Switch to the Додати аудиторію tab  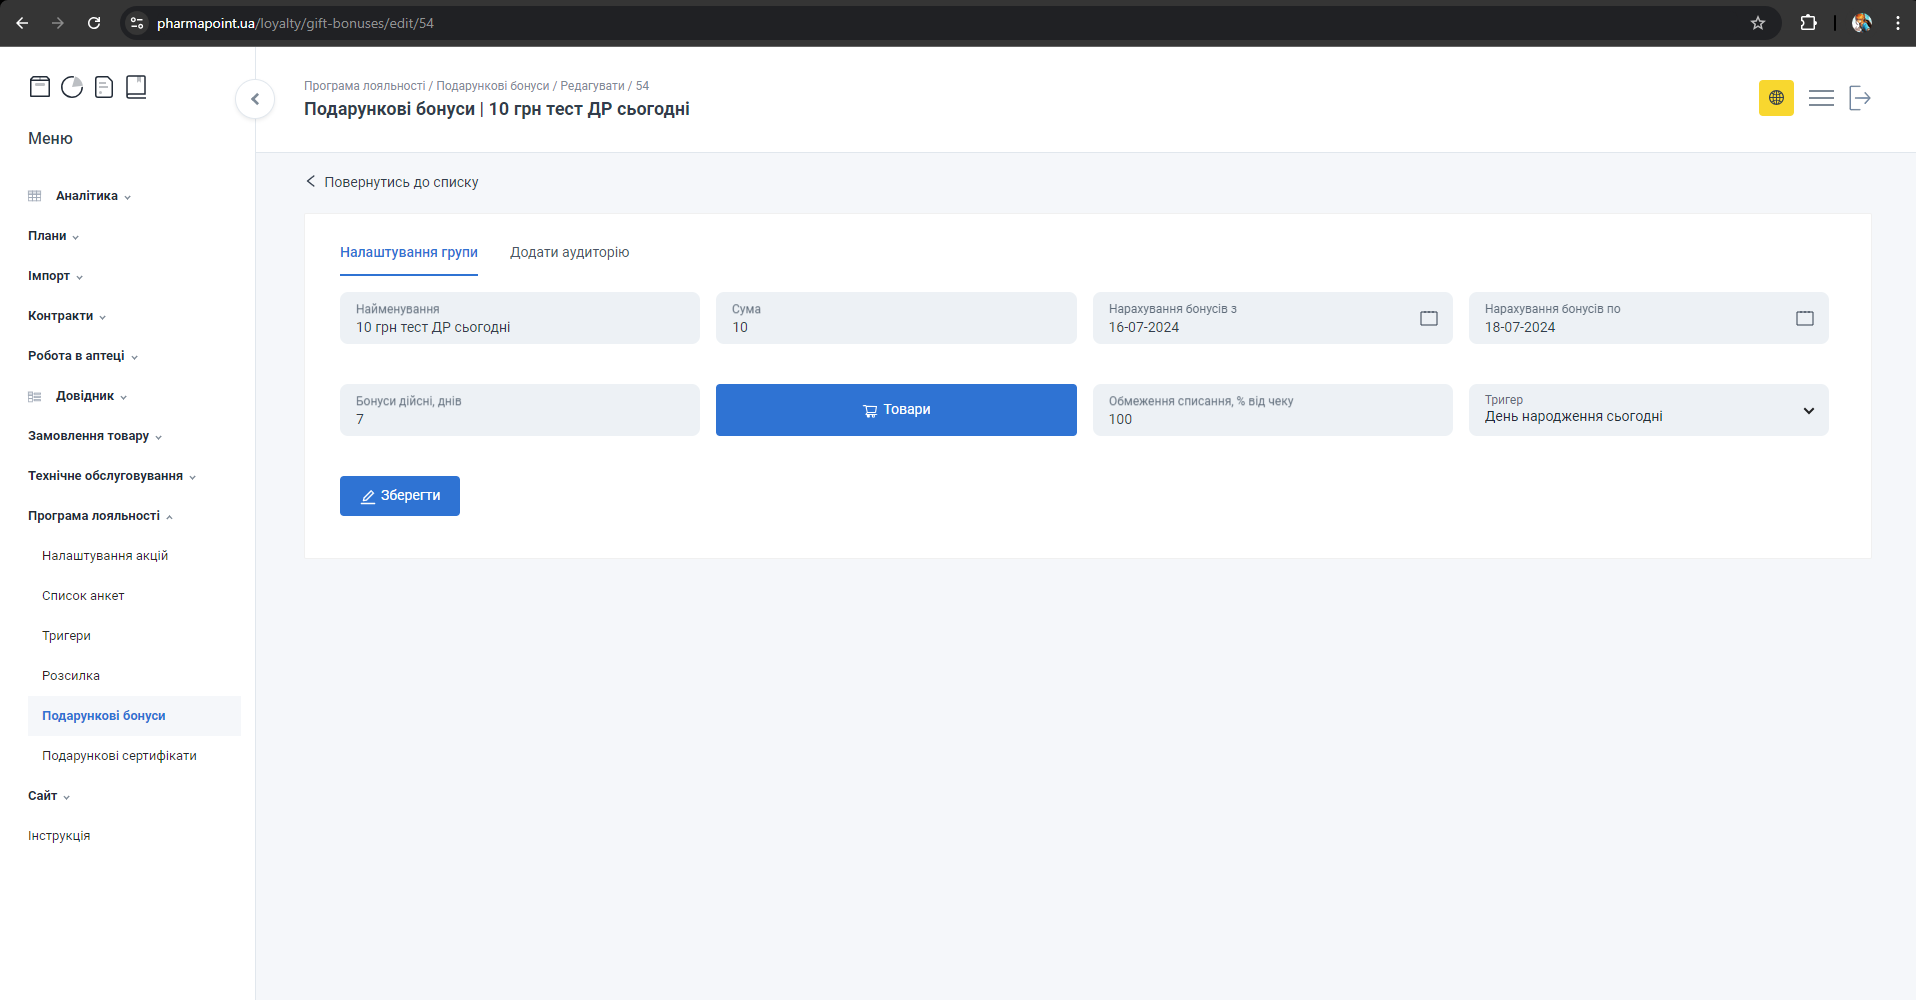click(x=570, y=252)
